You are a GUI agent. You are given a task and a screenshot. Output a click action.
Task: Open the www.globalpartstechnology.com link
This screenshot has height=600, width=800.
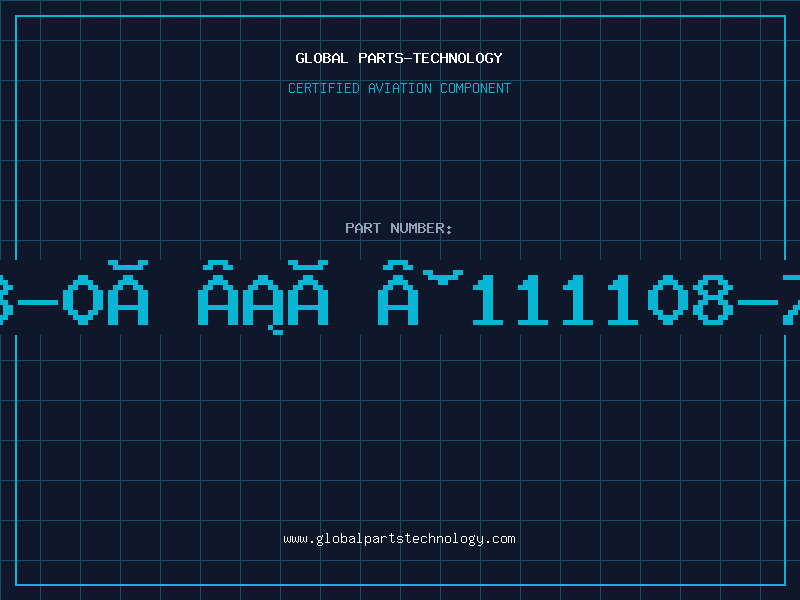tap(399, 539)
